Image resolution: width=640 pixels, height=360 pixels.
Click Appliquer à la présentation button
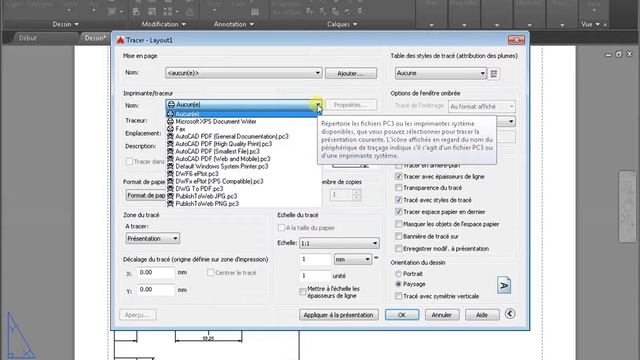[x=338, y=315]
